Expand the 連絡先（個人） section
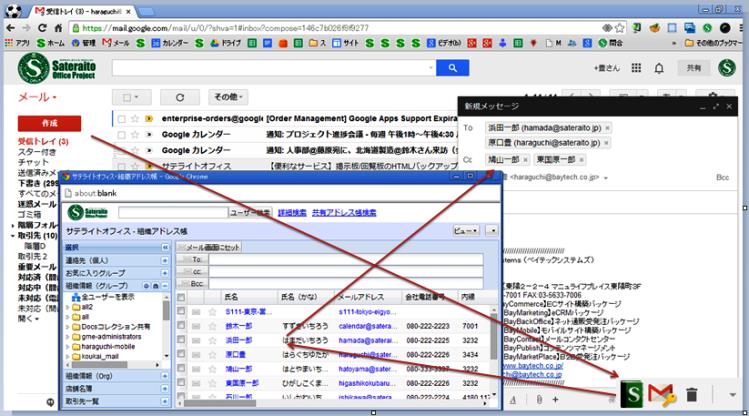This screenshot has width=749, height=416. [165, 260]
